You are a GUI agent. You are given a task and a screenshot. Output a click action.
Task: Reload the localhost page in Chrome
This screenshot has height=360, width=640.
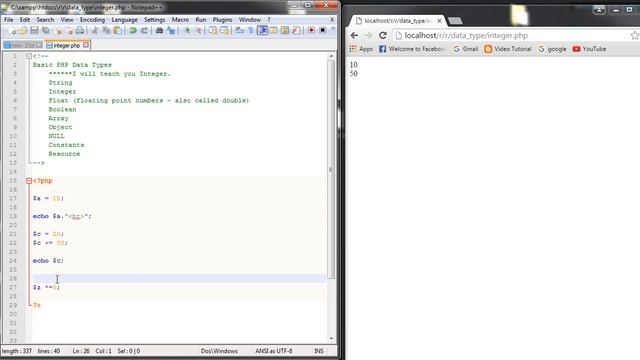pyautogui.click(x=382, y=36)
